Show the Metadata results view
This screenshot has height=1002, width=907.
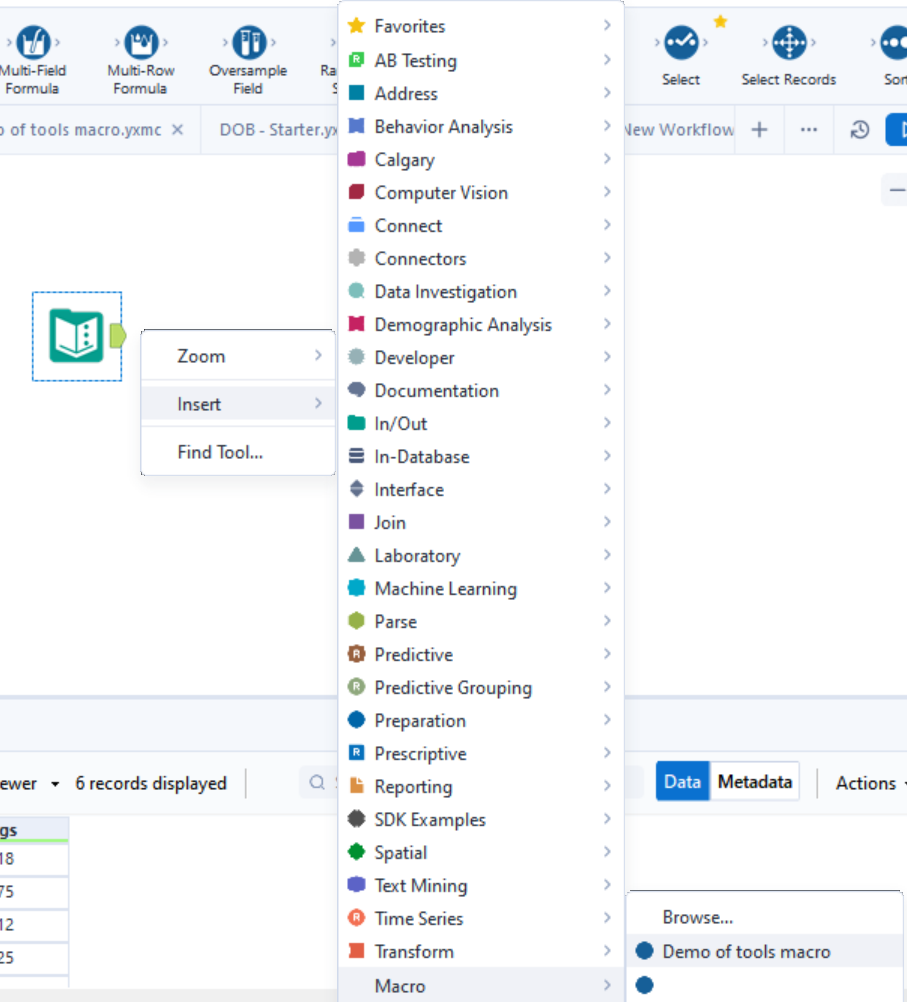[x=755, y=782]
